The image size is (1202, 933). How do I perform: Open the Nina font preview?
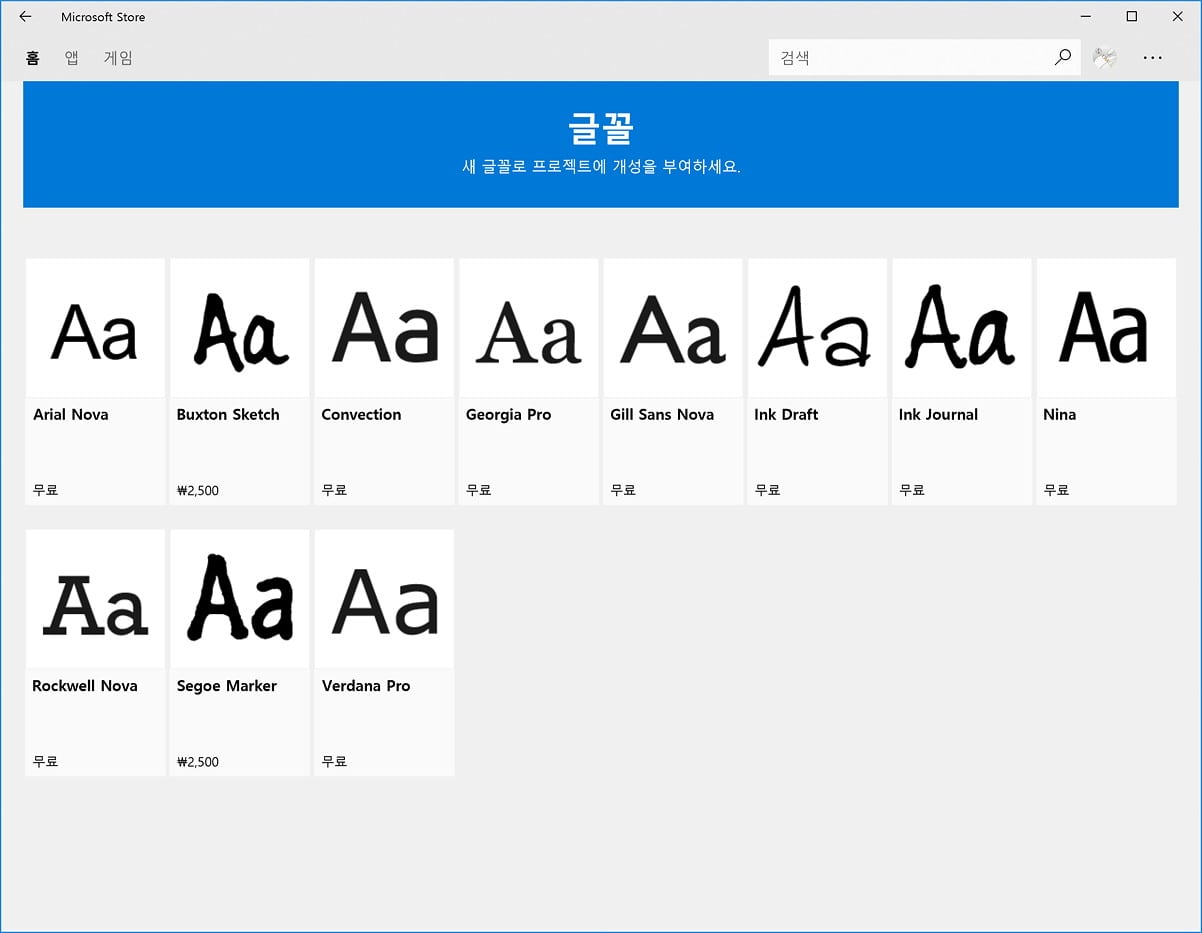pyautogui.click(x=1106, y=328)
